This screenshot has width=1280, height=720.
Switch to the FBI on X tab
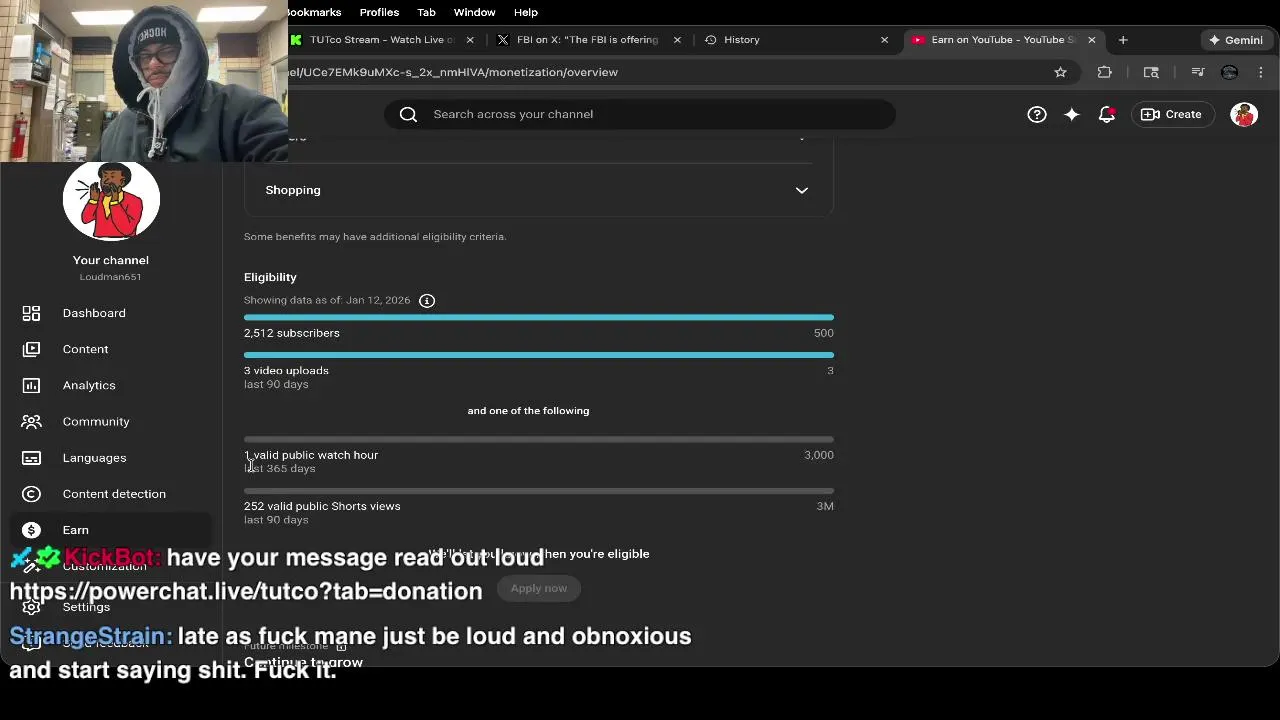[x=587, y=40]
